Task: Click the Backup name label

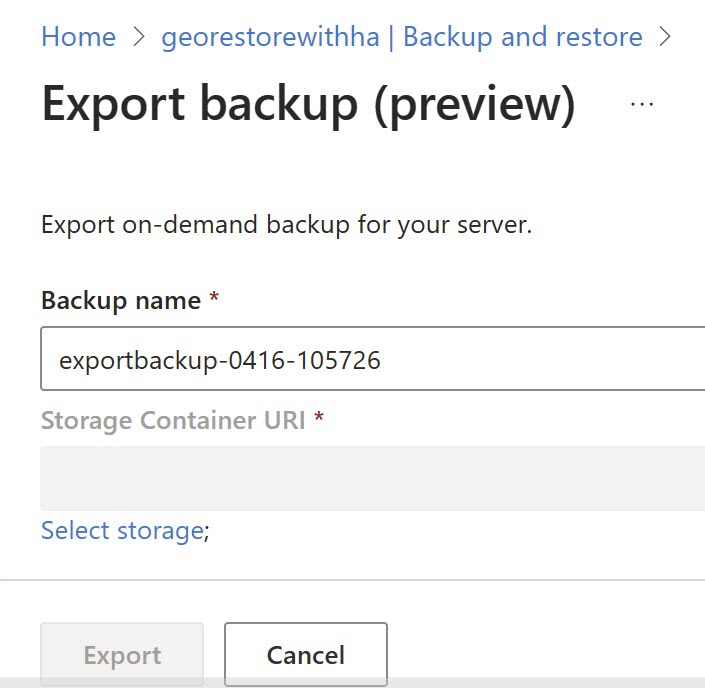Action: [121, 300]
